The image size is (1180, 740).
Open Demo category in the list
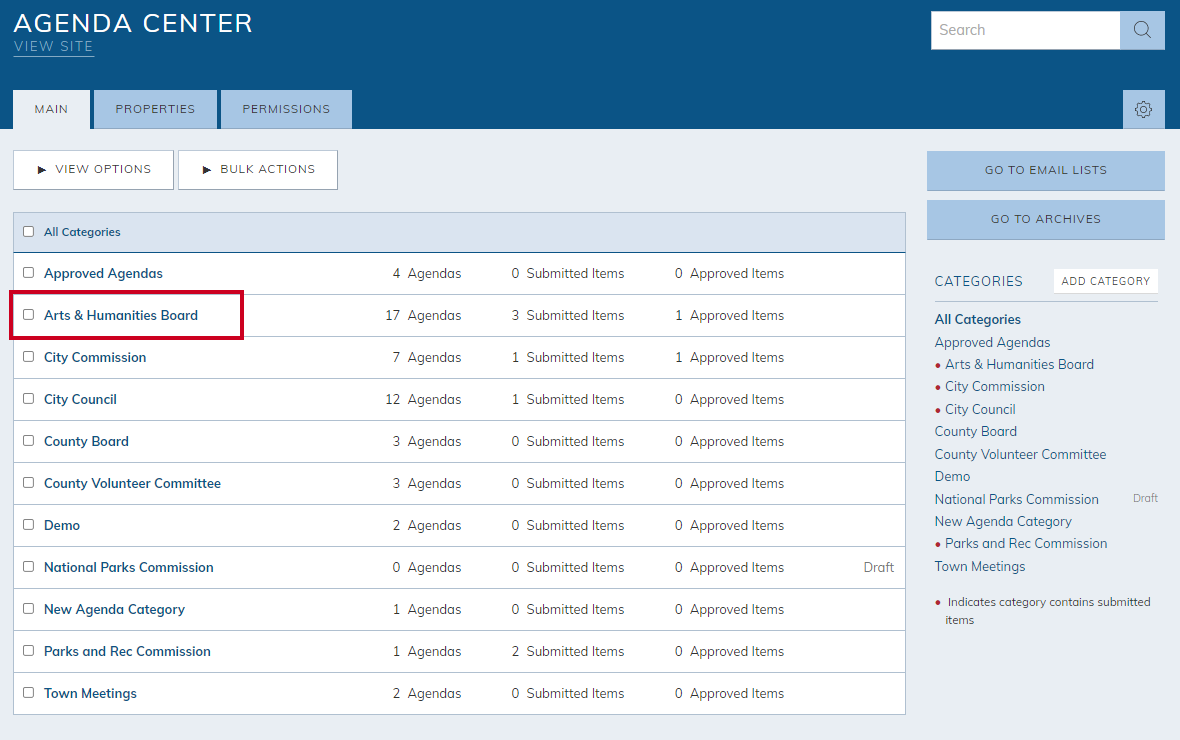coord(62,525)
